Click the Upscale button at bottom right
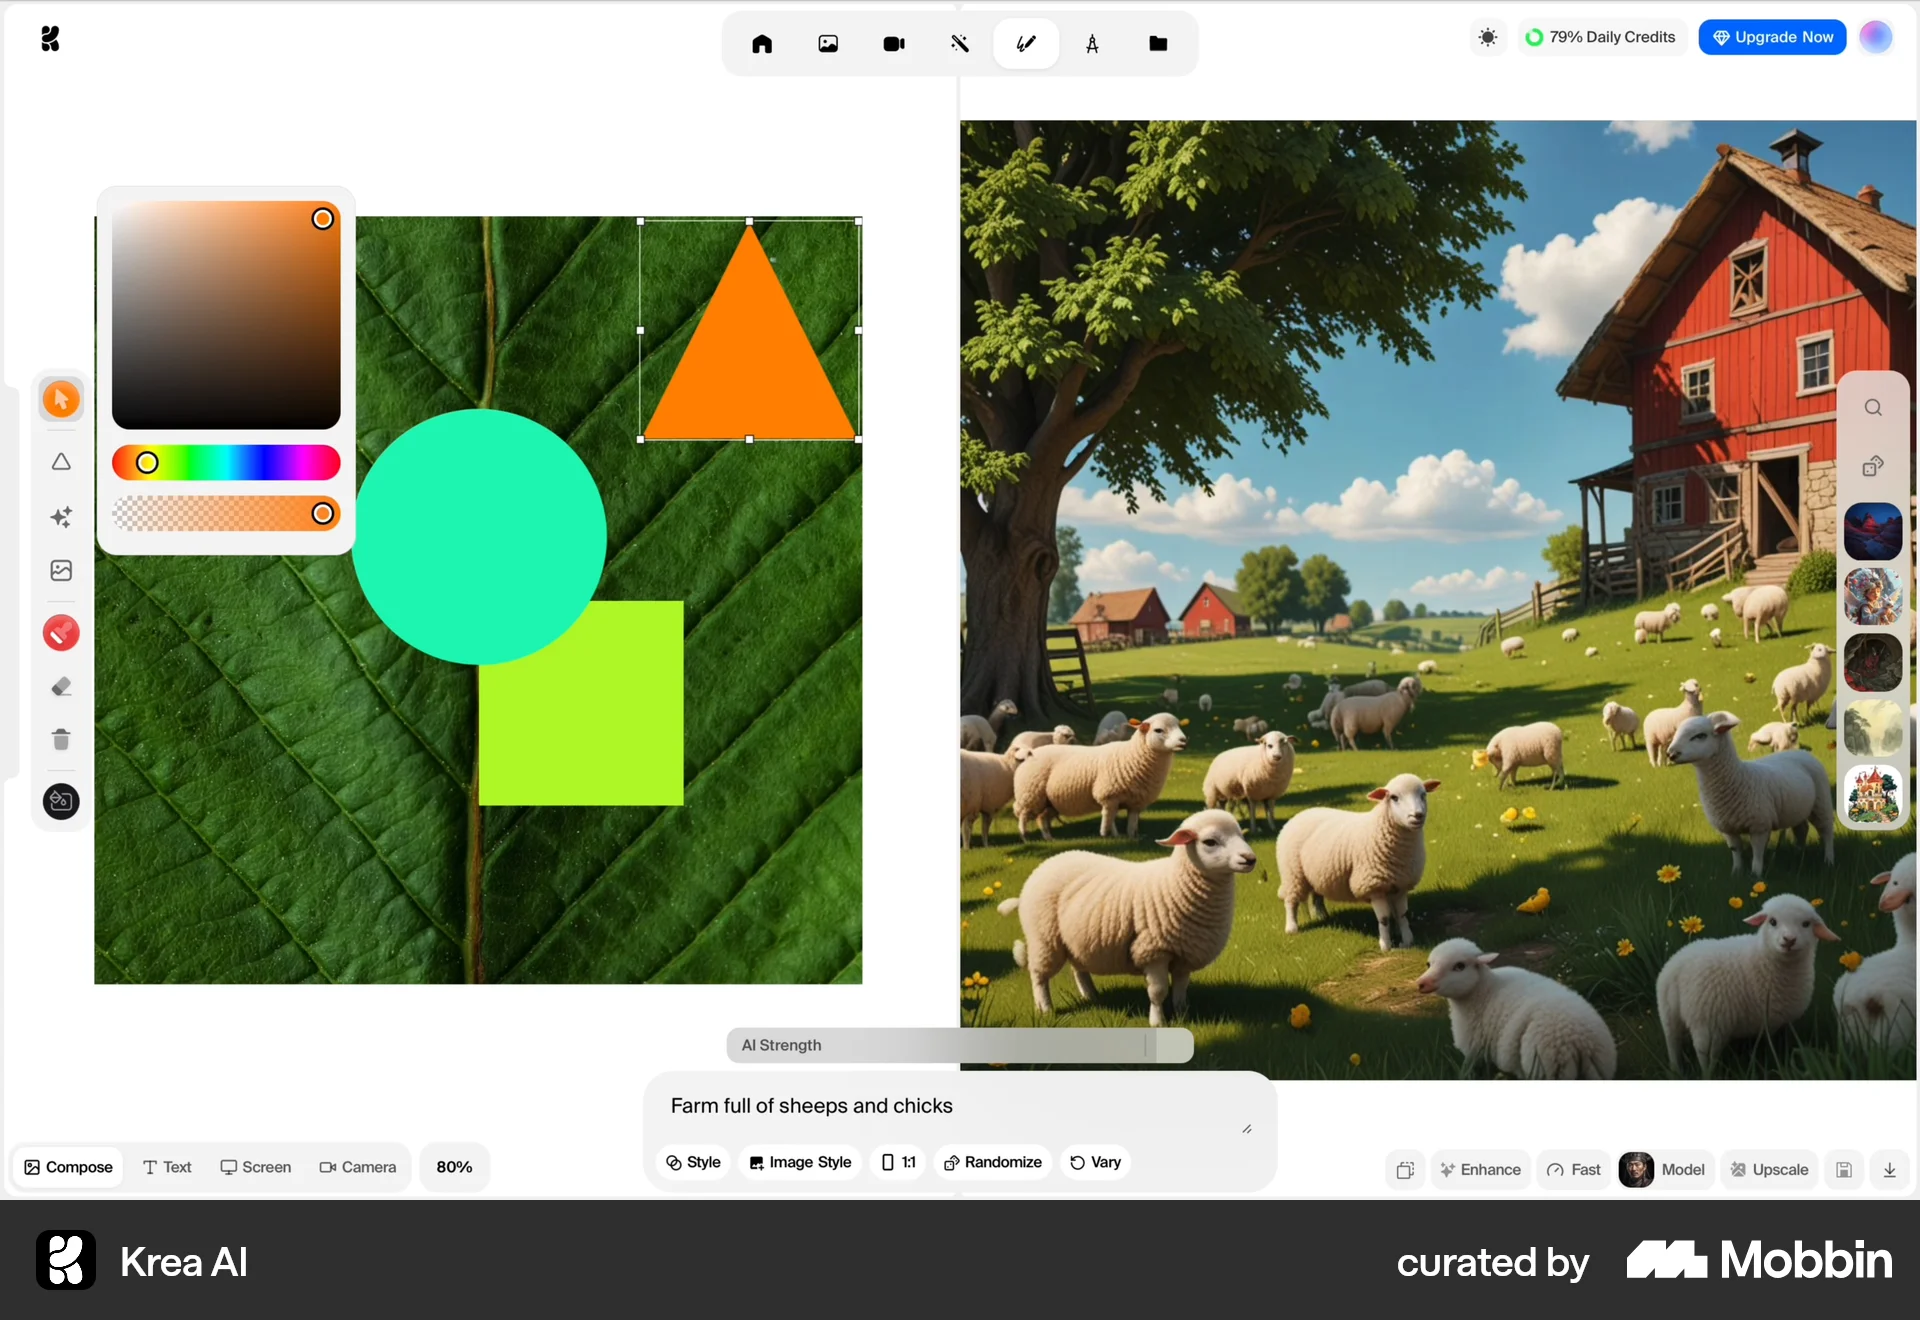Screen dimensions: 1920x1320 [x=1767, y=1170]
